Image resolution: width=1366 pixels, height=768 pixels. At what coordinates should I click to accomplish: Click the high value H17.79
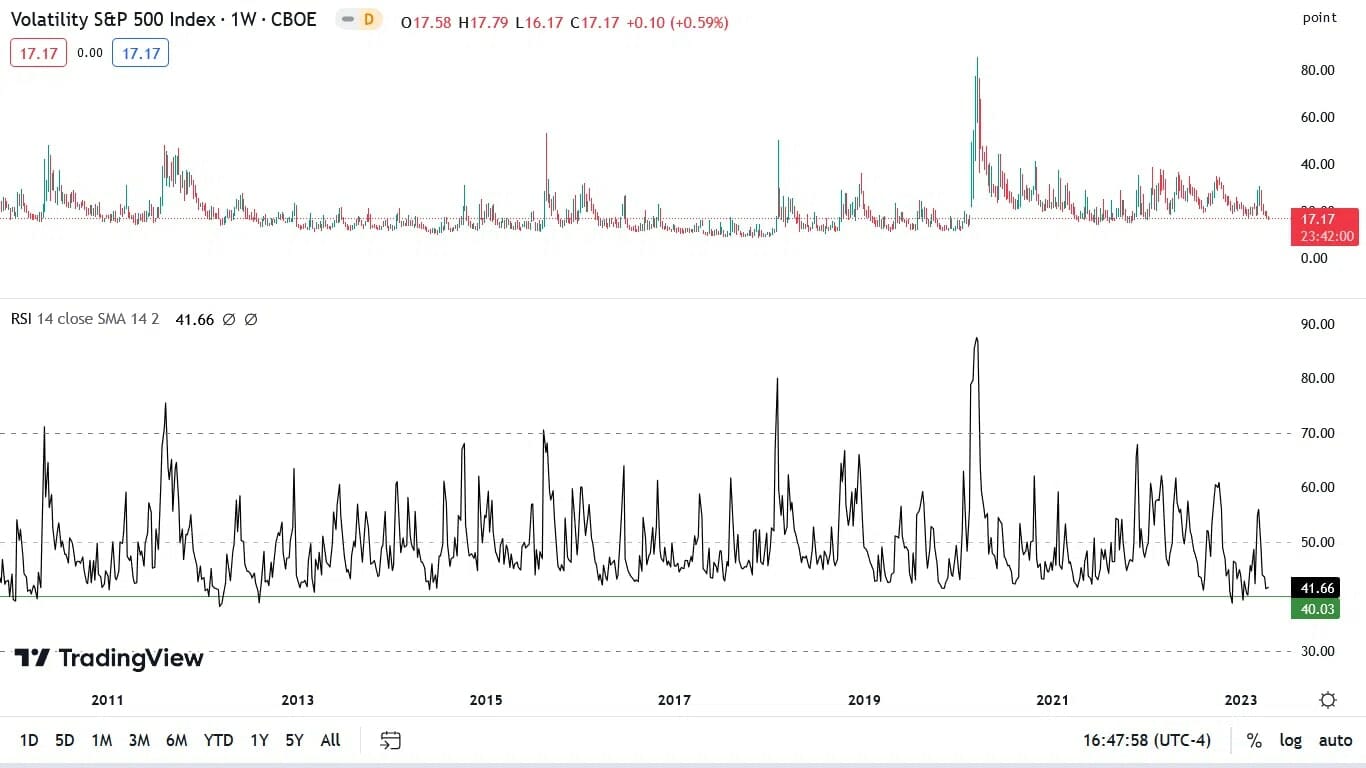point(482,22)
